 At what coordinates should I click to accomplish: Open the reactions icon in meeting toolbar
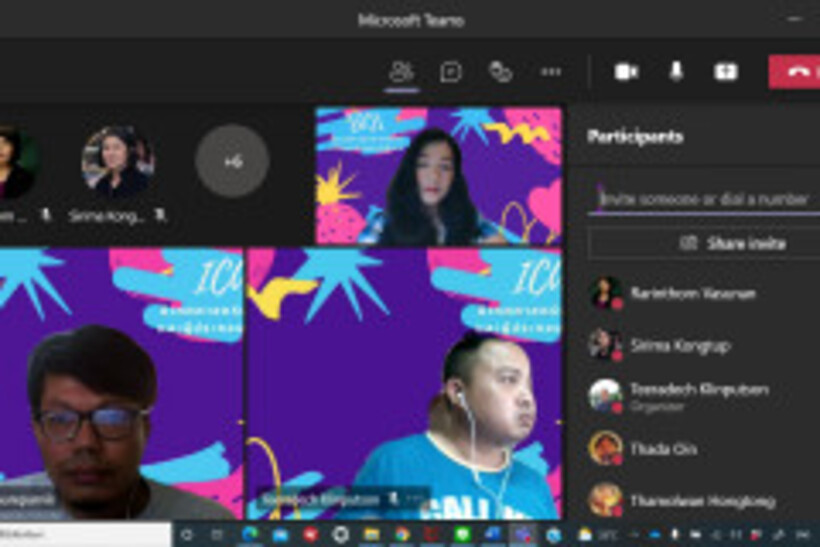click(x=500, y=72)
